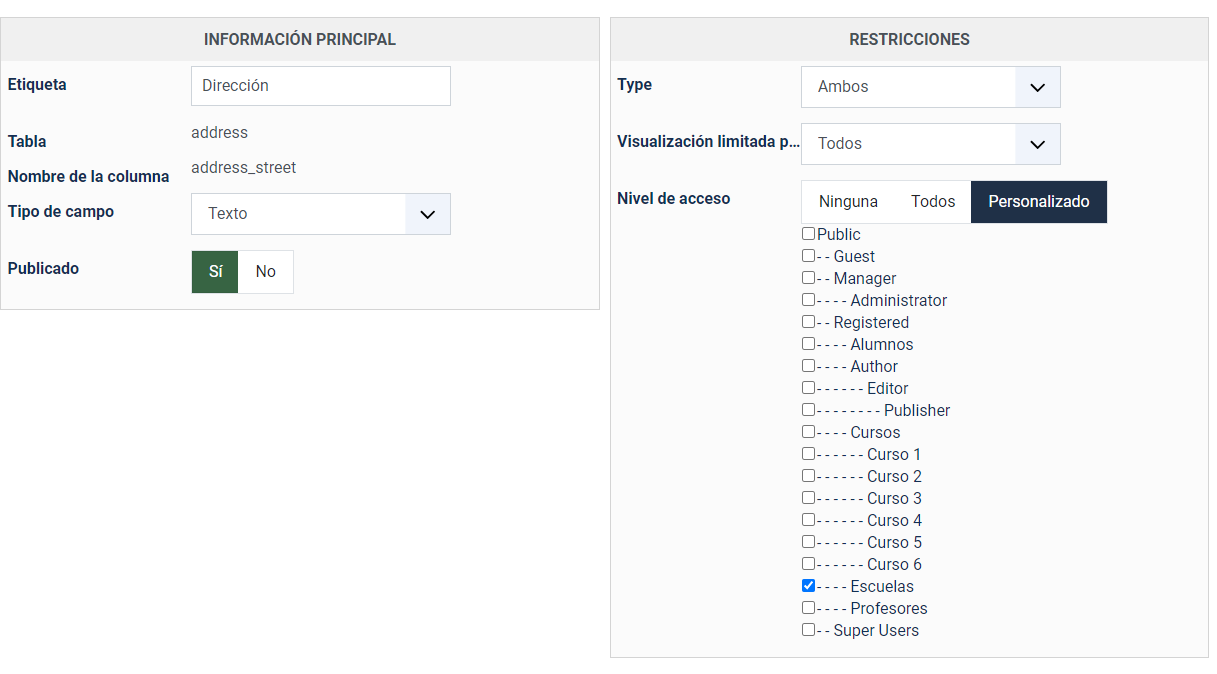Screen dimensions: 1217x674
Task: Choose Personalizado access level
Action: [x=1038, y=202]
